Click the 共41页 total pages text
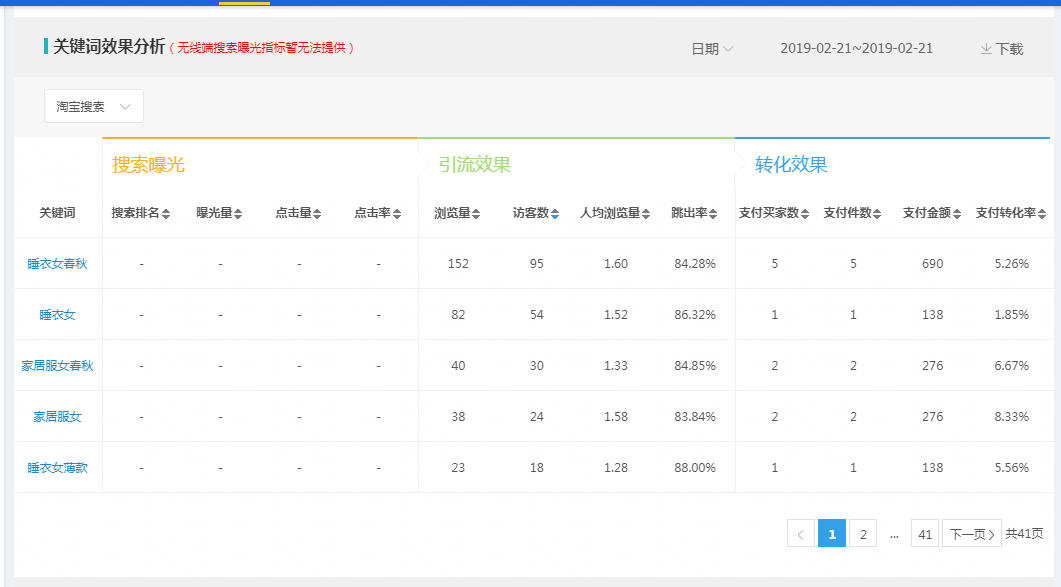 tap(1024, 534)
